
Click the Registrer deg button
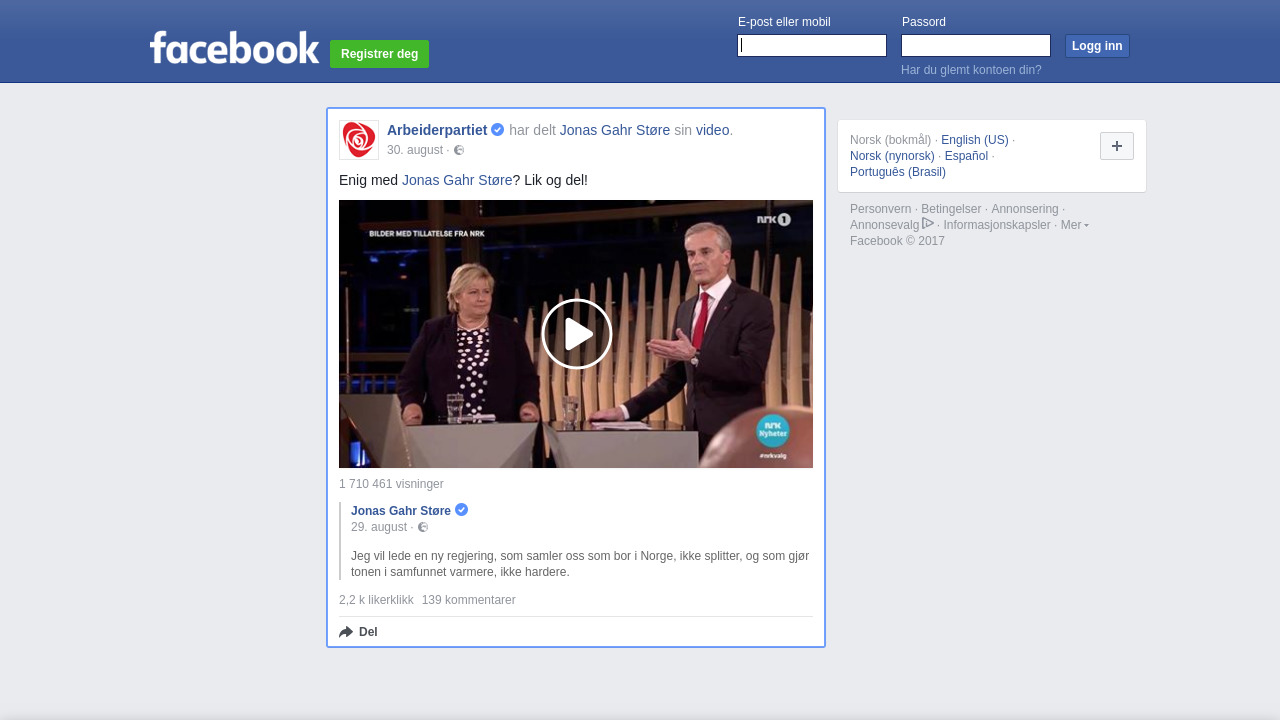(379, 54)
